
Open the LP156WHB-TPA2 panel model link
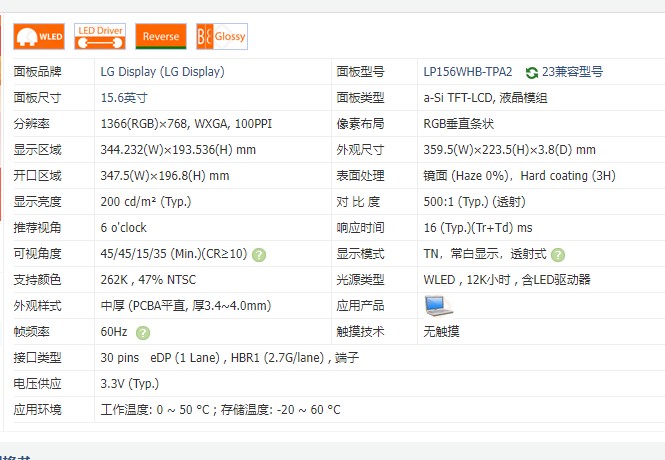coord(468,72)
